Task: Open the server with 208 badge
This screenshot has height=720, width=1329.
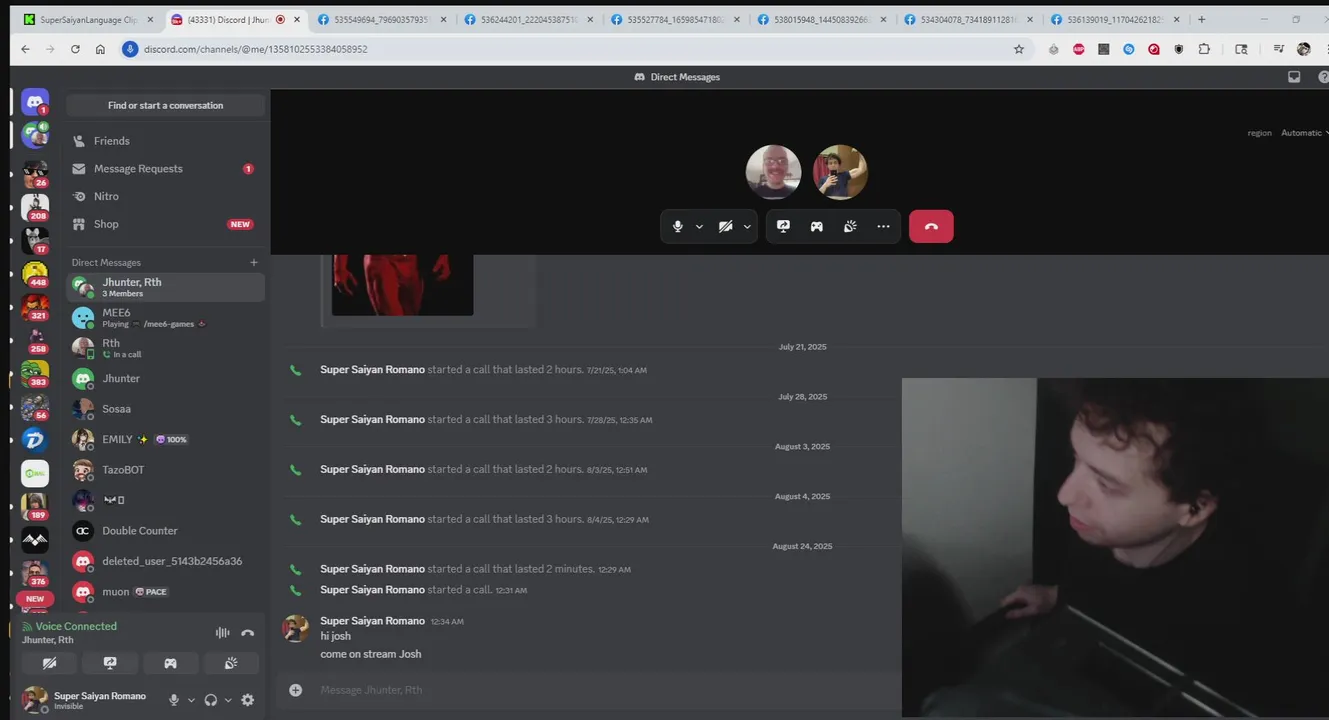Action: [x=35, y=207]
